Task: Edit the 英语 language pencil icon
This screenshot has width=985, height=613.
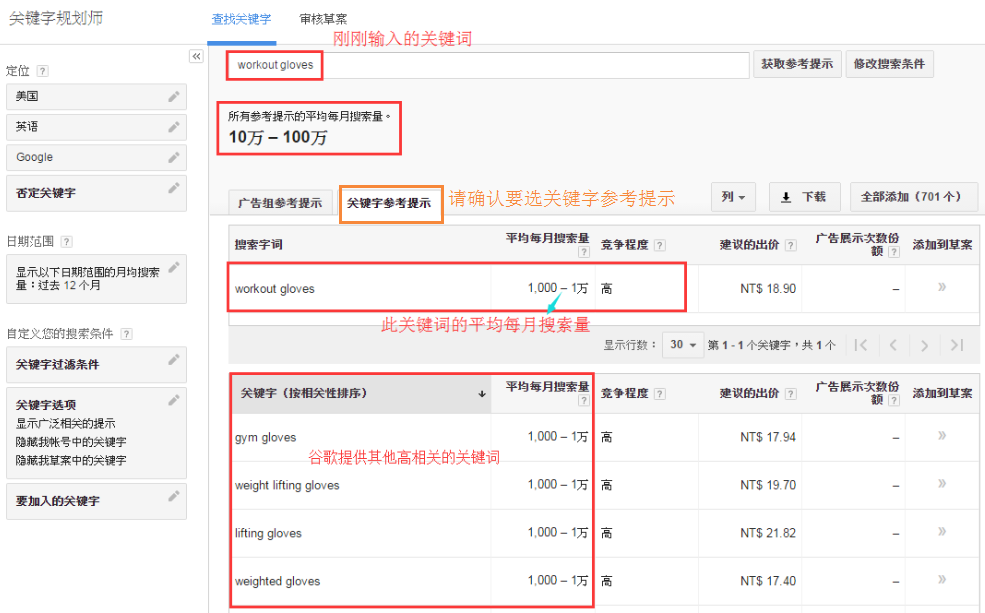Action: 174,127
